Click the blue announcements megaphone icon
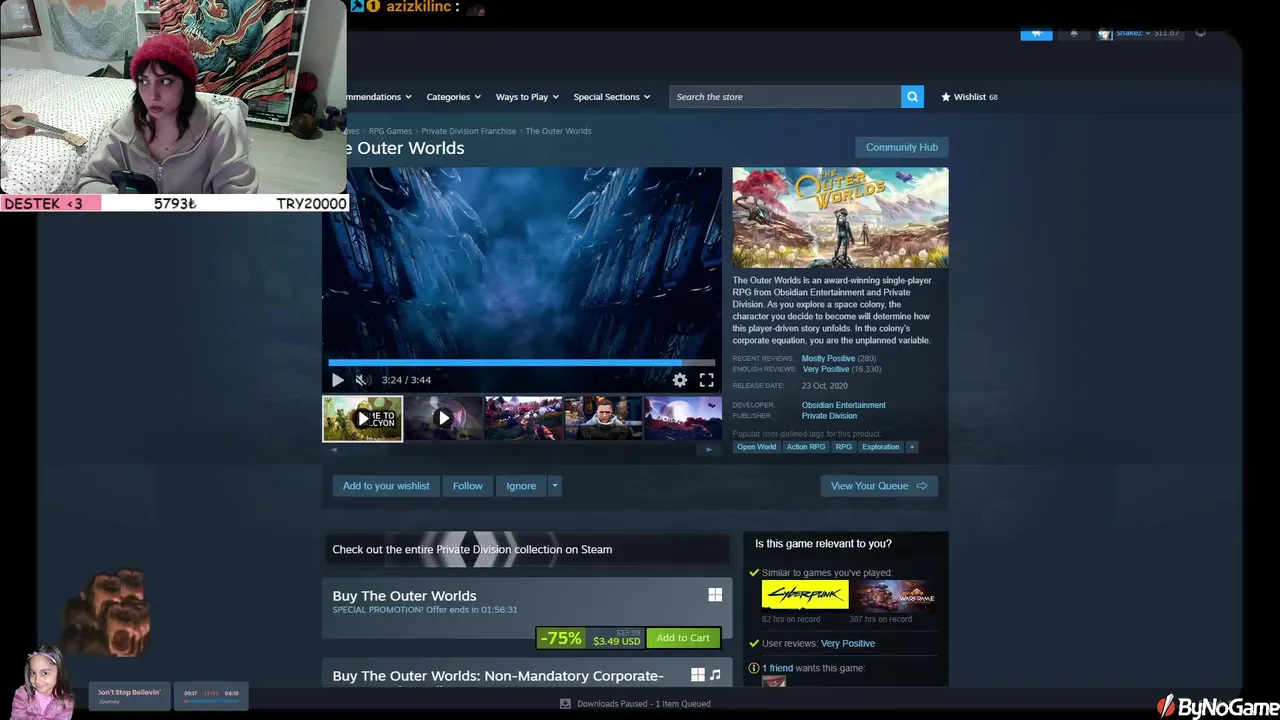Viewport: 1280px width, 720px height. click(x=1036, y=33)
